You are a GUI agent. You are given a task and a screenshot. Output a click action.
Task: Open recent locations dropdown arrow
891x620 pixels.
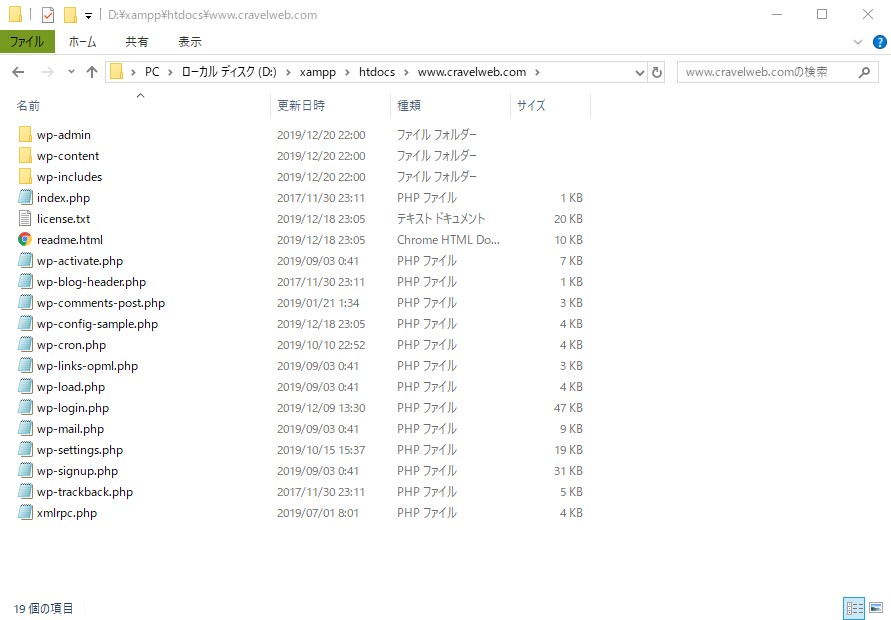click(71, 72)
